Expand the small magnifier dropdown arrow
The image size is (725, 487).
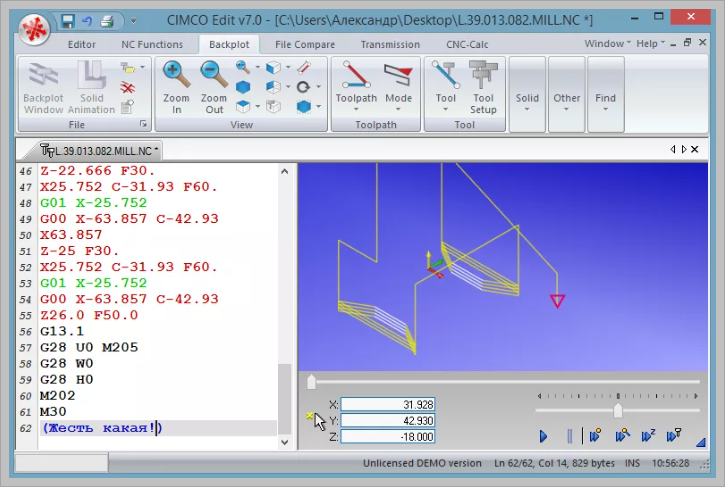(258, 68)
